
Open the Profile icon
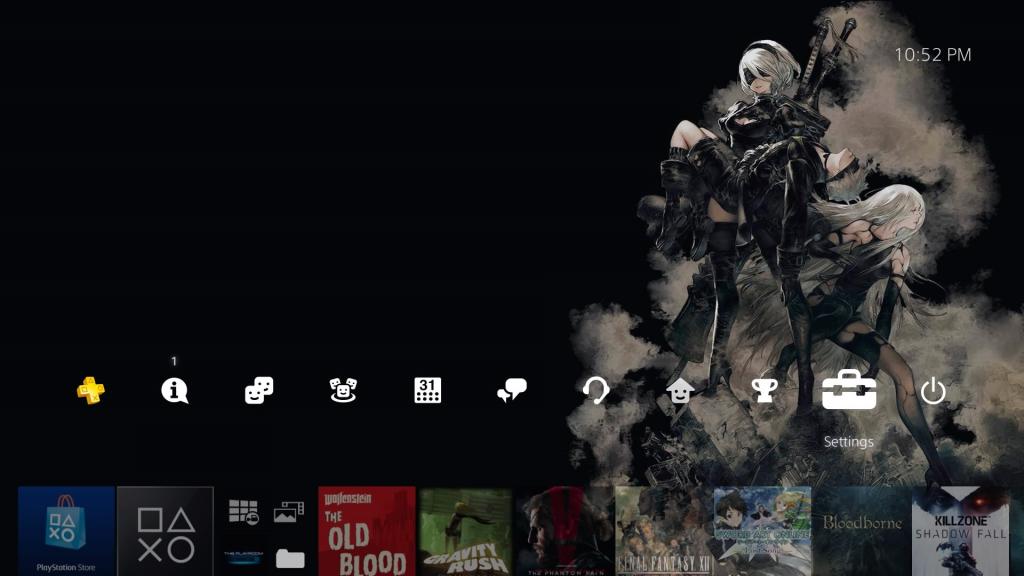[x=680, y=391]
